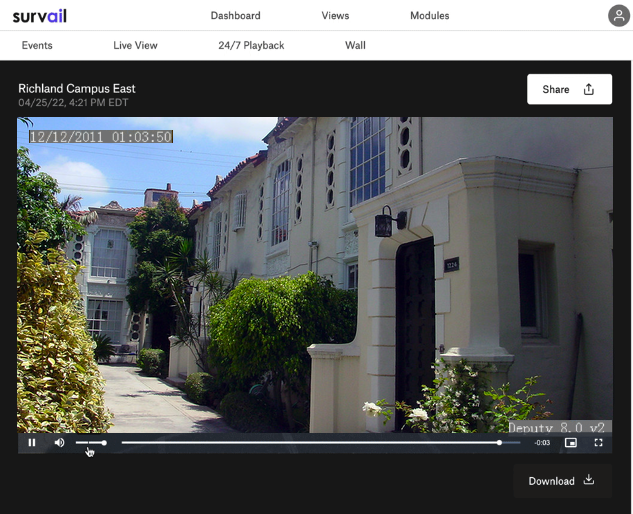
Task: Switch to the Live View tab
Action: [135, 45]
